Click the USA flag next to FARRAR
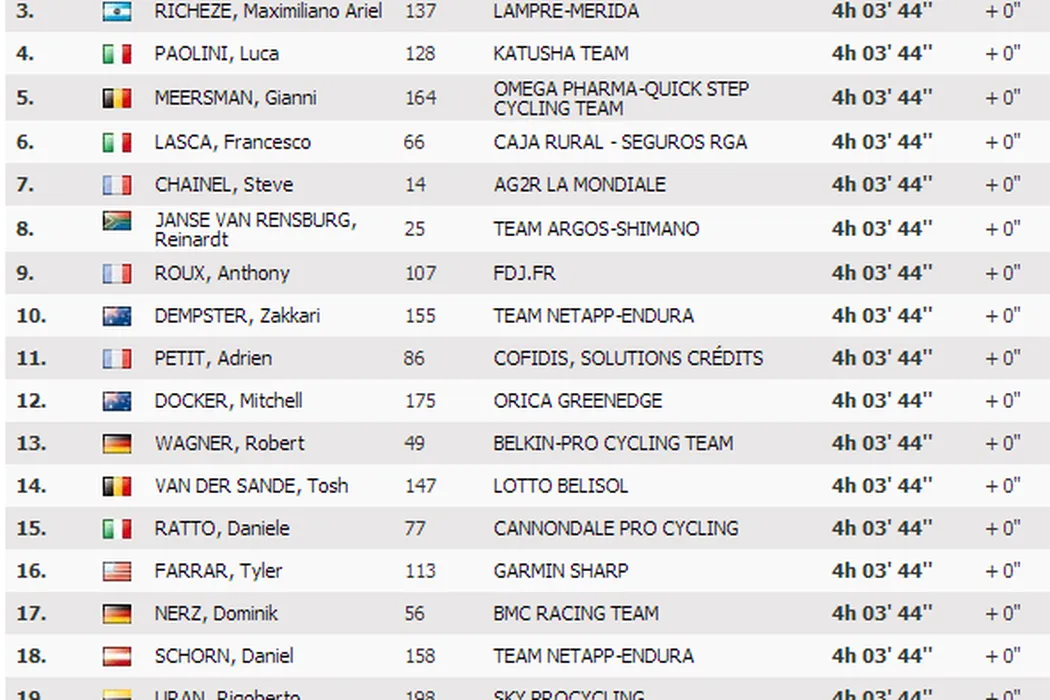 click(x=117, y=572)
